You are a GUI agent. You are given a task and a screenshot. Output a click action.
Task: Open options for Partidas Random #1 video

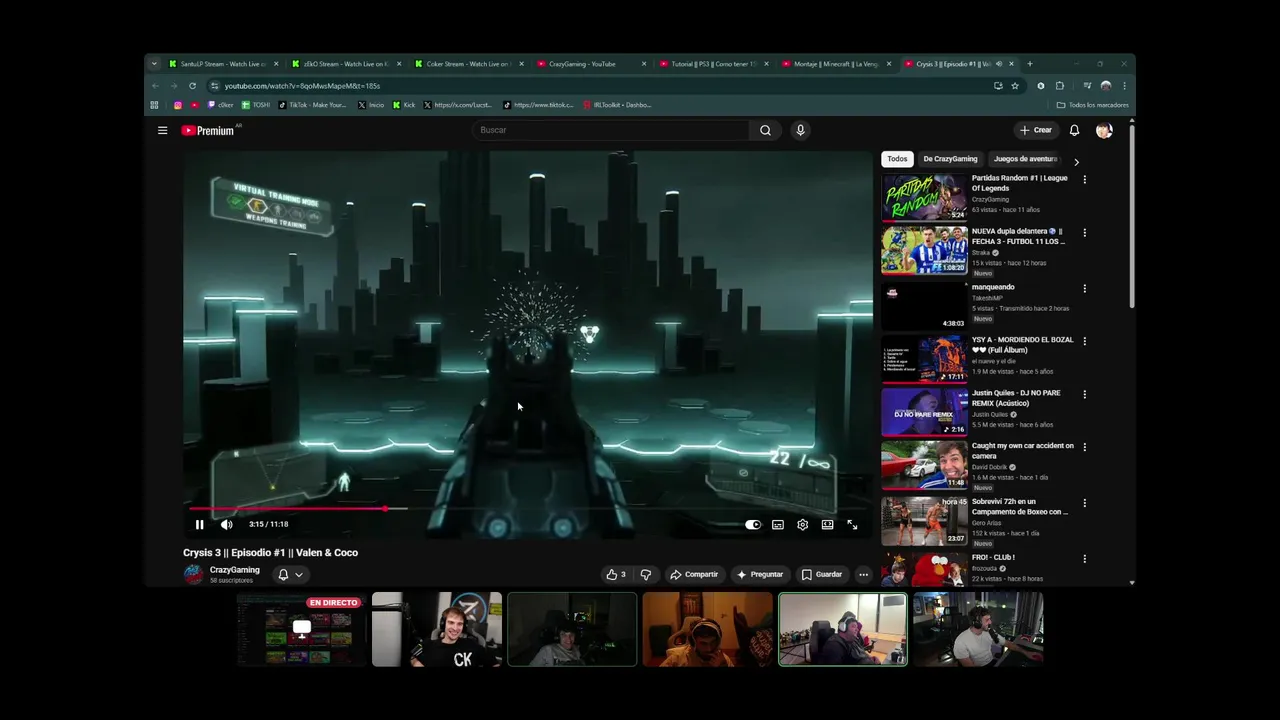1084,180
